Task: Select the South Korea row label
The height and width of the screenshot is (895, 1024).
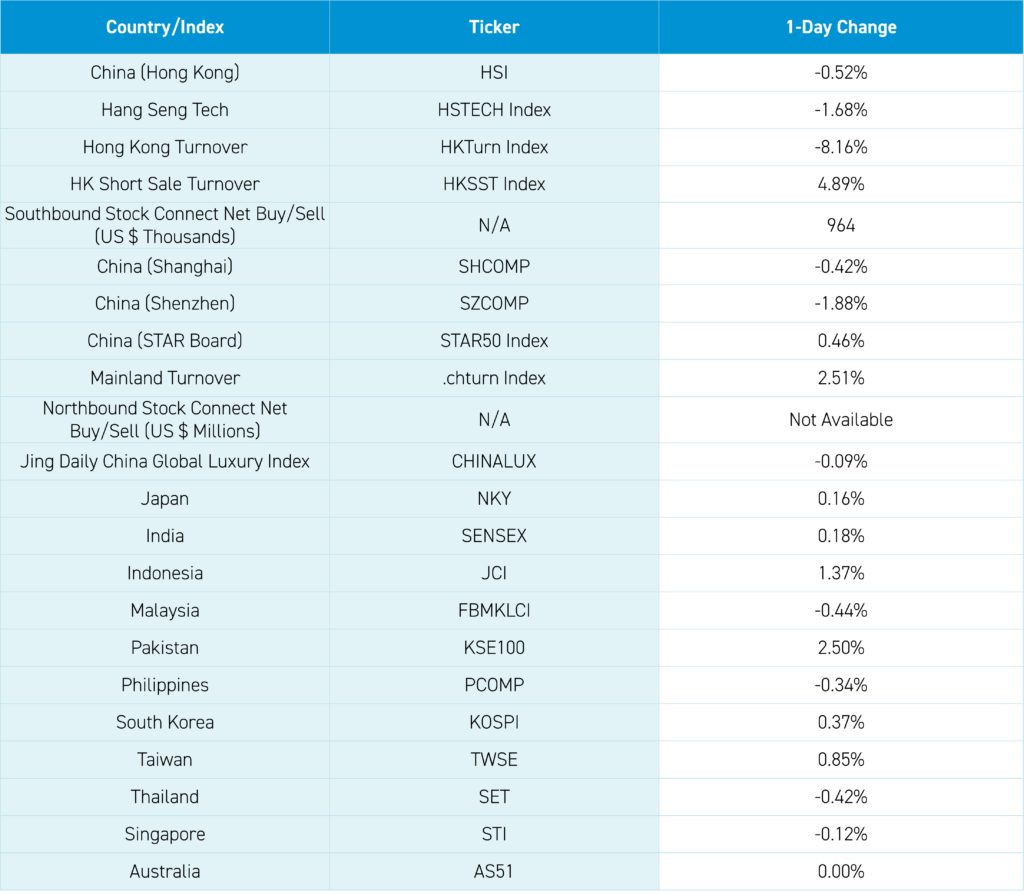Action: tap(165, 722)
